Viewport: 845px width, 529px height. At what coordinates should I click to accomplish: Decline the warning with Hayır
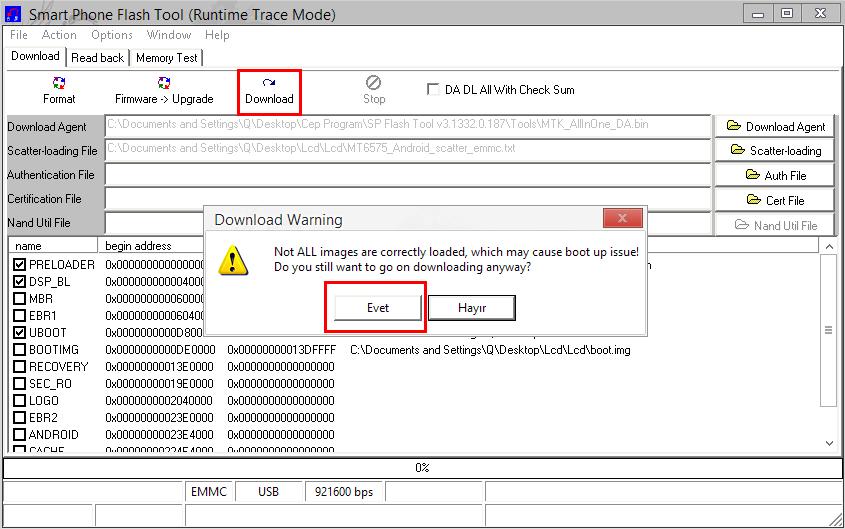point(471,308)
